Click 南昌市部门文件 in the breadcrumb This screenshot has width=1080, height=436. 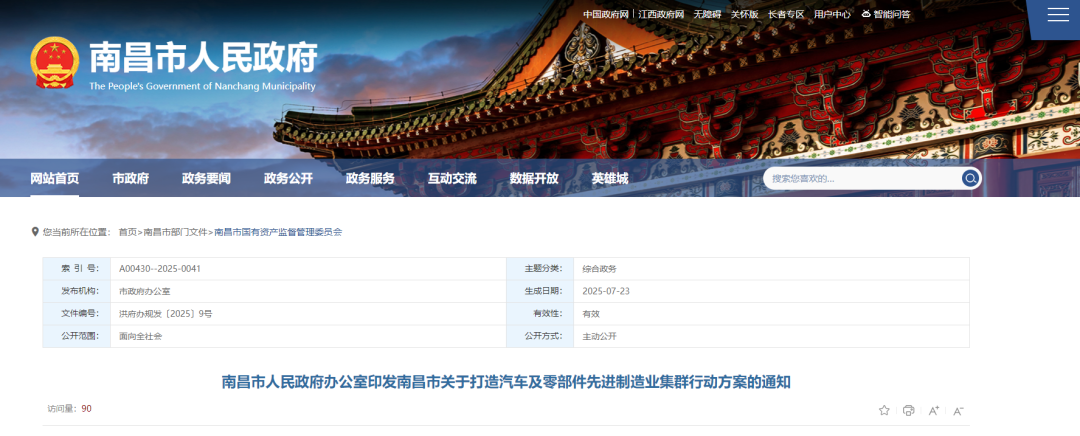(x=176, y=231)
